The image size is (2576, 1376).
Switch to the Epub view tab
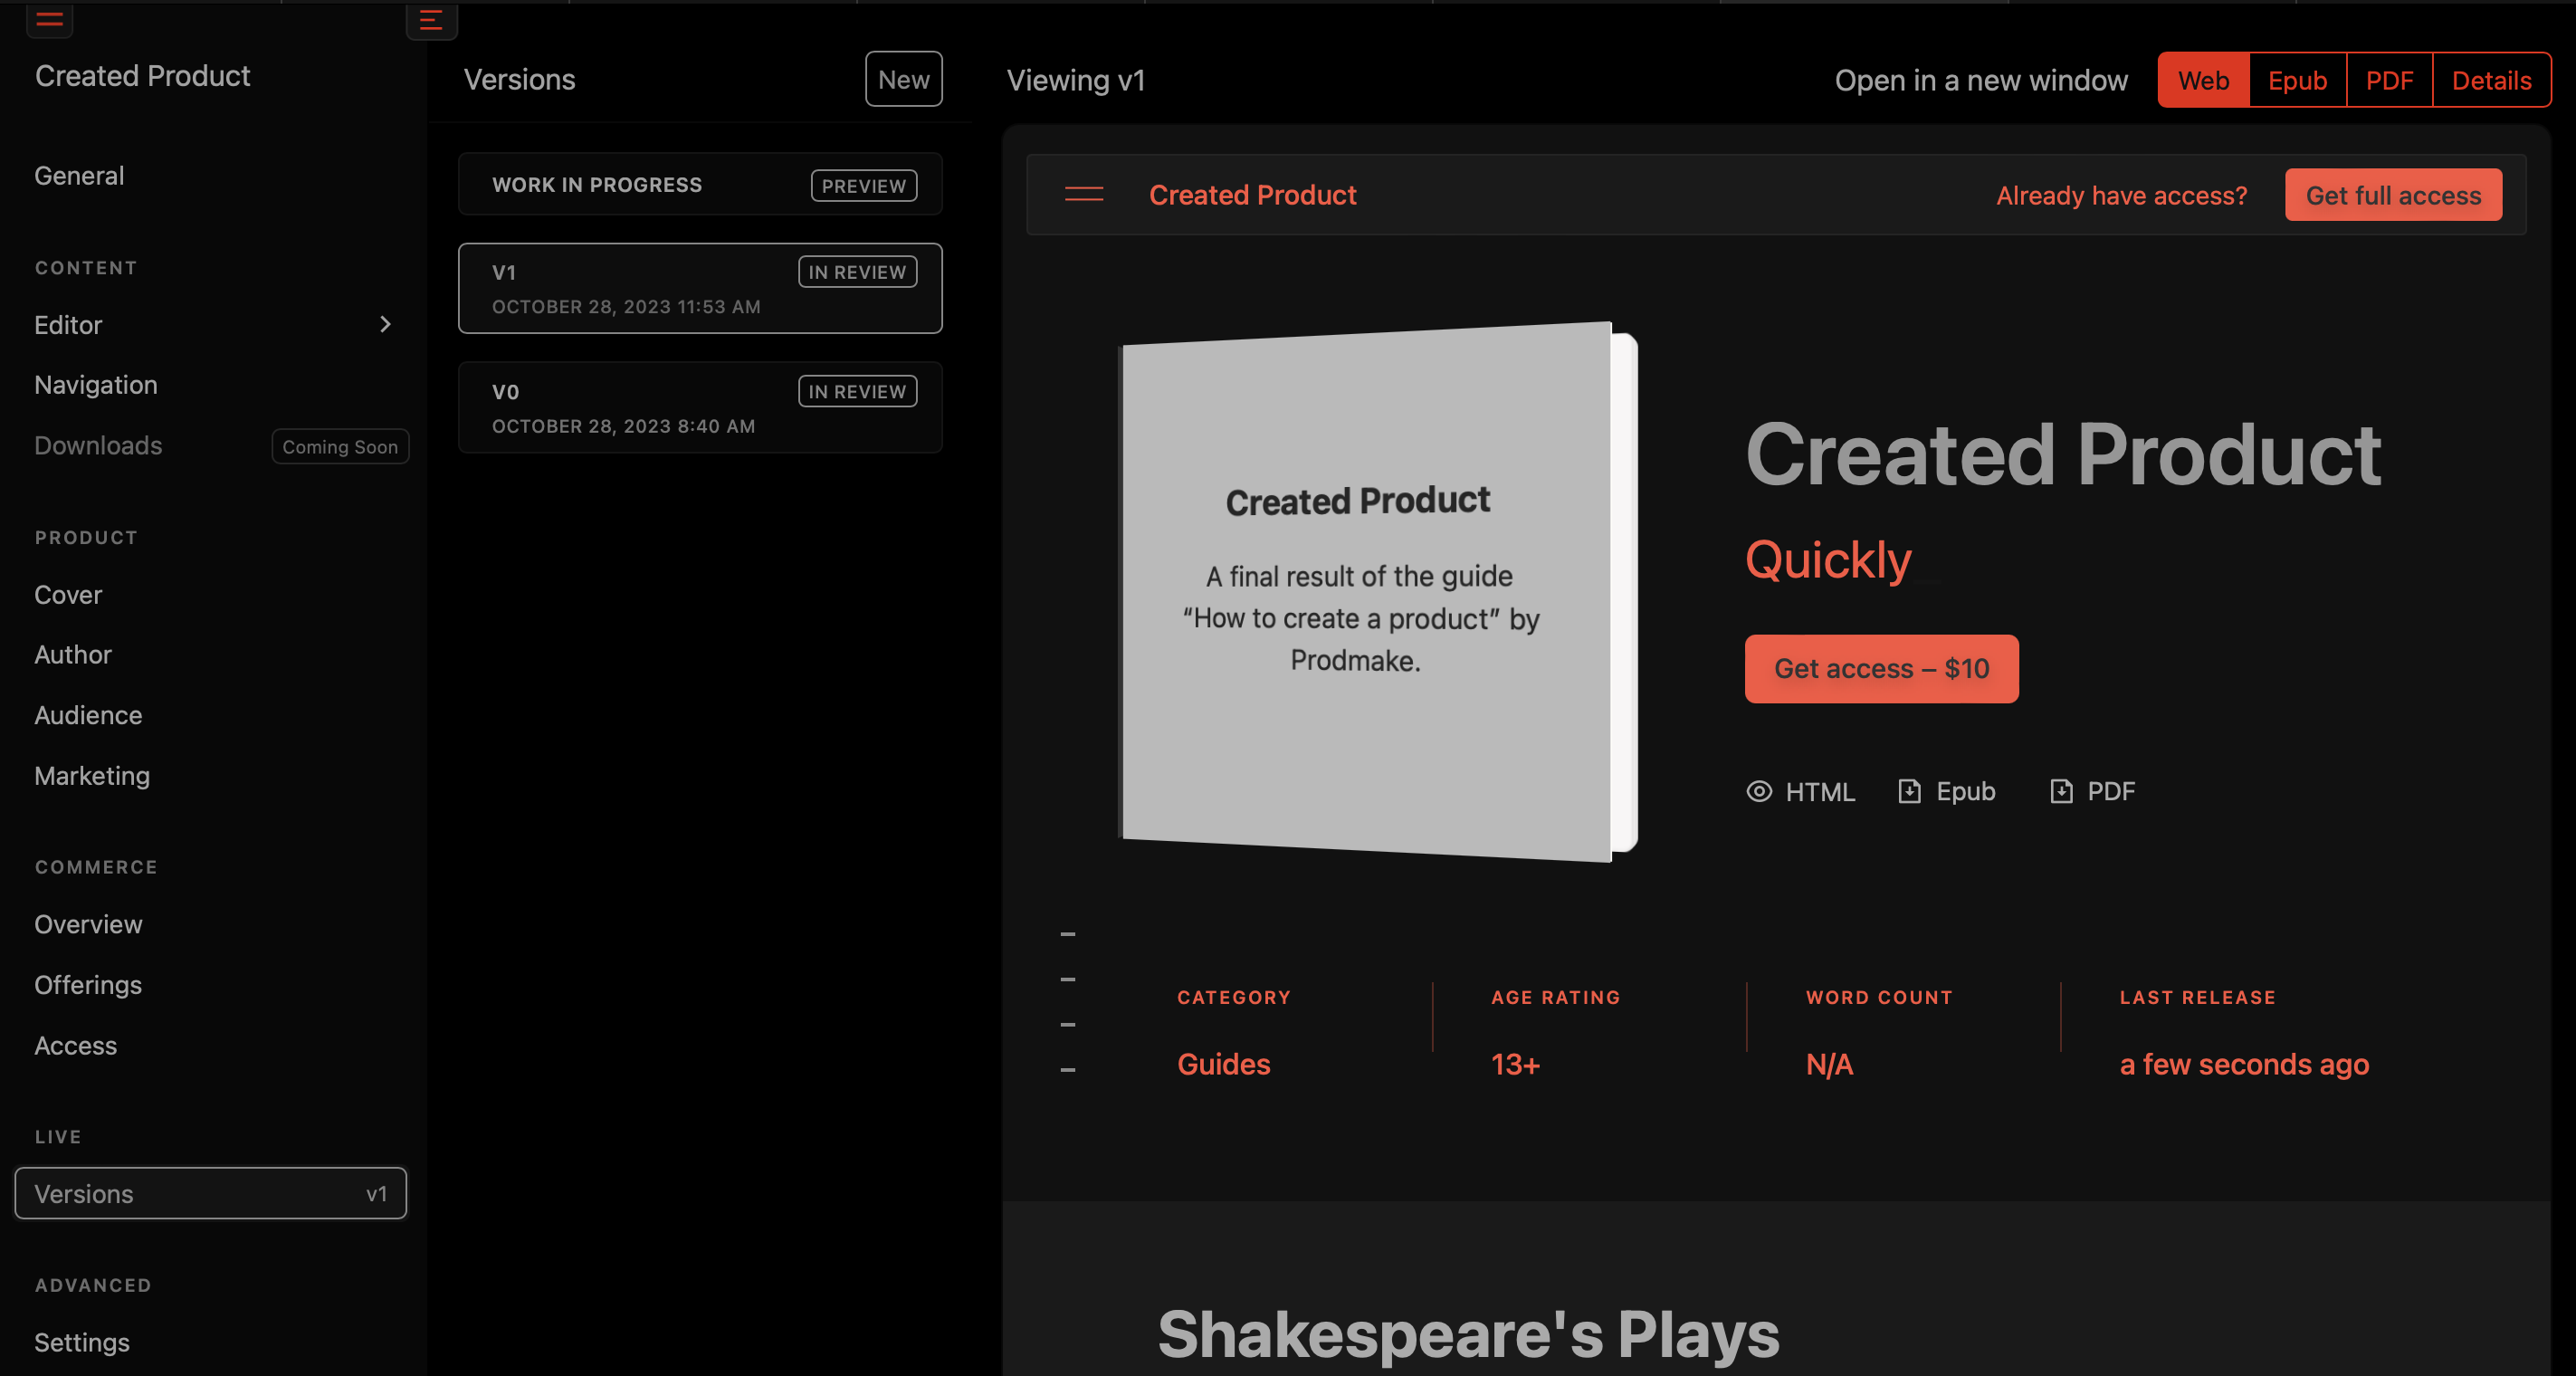pyautogui.click(x=2297, y=80)
